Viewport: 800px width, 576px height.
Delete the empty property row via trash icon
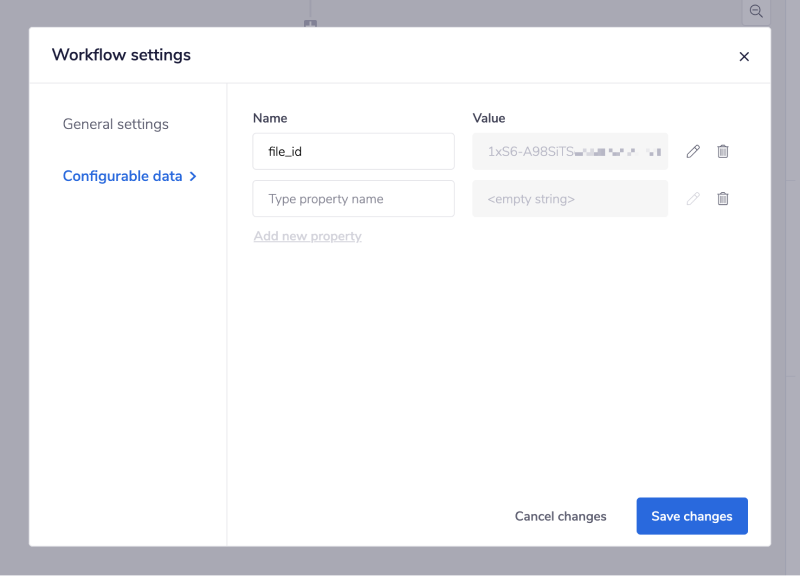pos(723,198)
